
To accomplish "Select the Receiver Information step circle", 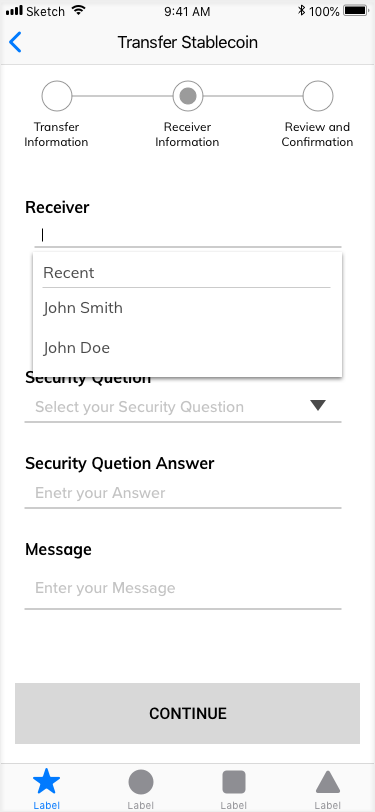I will click(x=188, y=96).
